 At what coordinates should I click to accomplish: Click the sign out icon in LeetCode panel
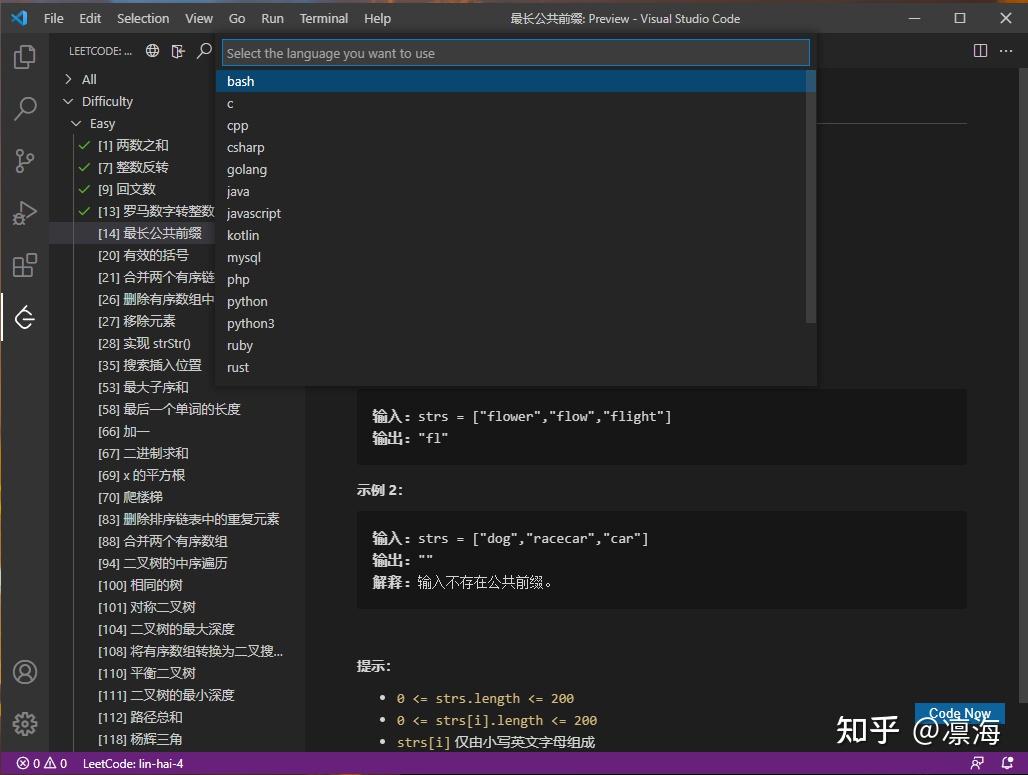click(176, 51)
